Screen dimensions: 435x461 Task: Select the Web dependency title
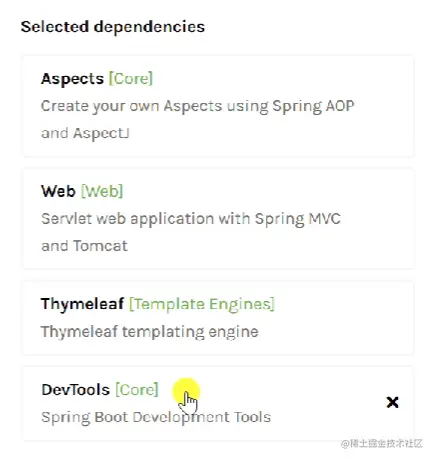click(58, 191)
